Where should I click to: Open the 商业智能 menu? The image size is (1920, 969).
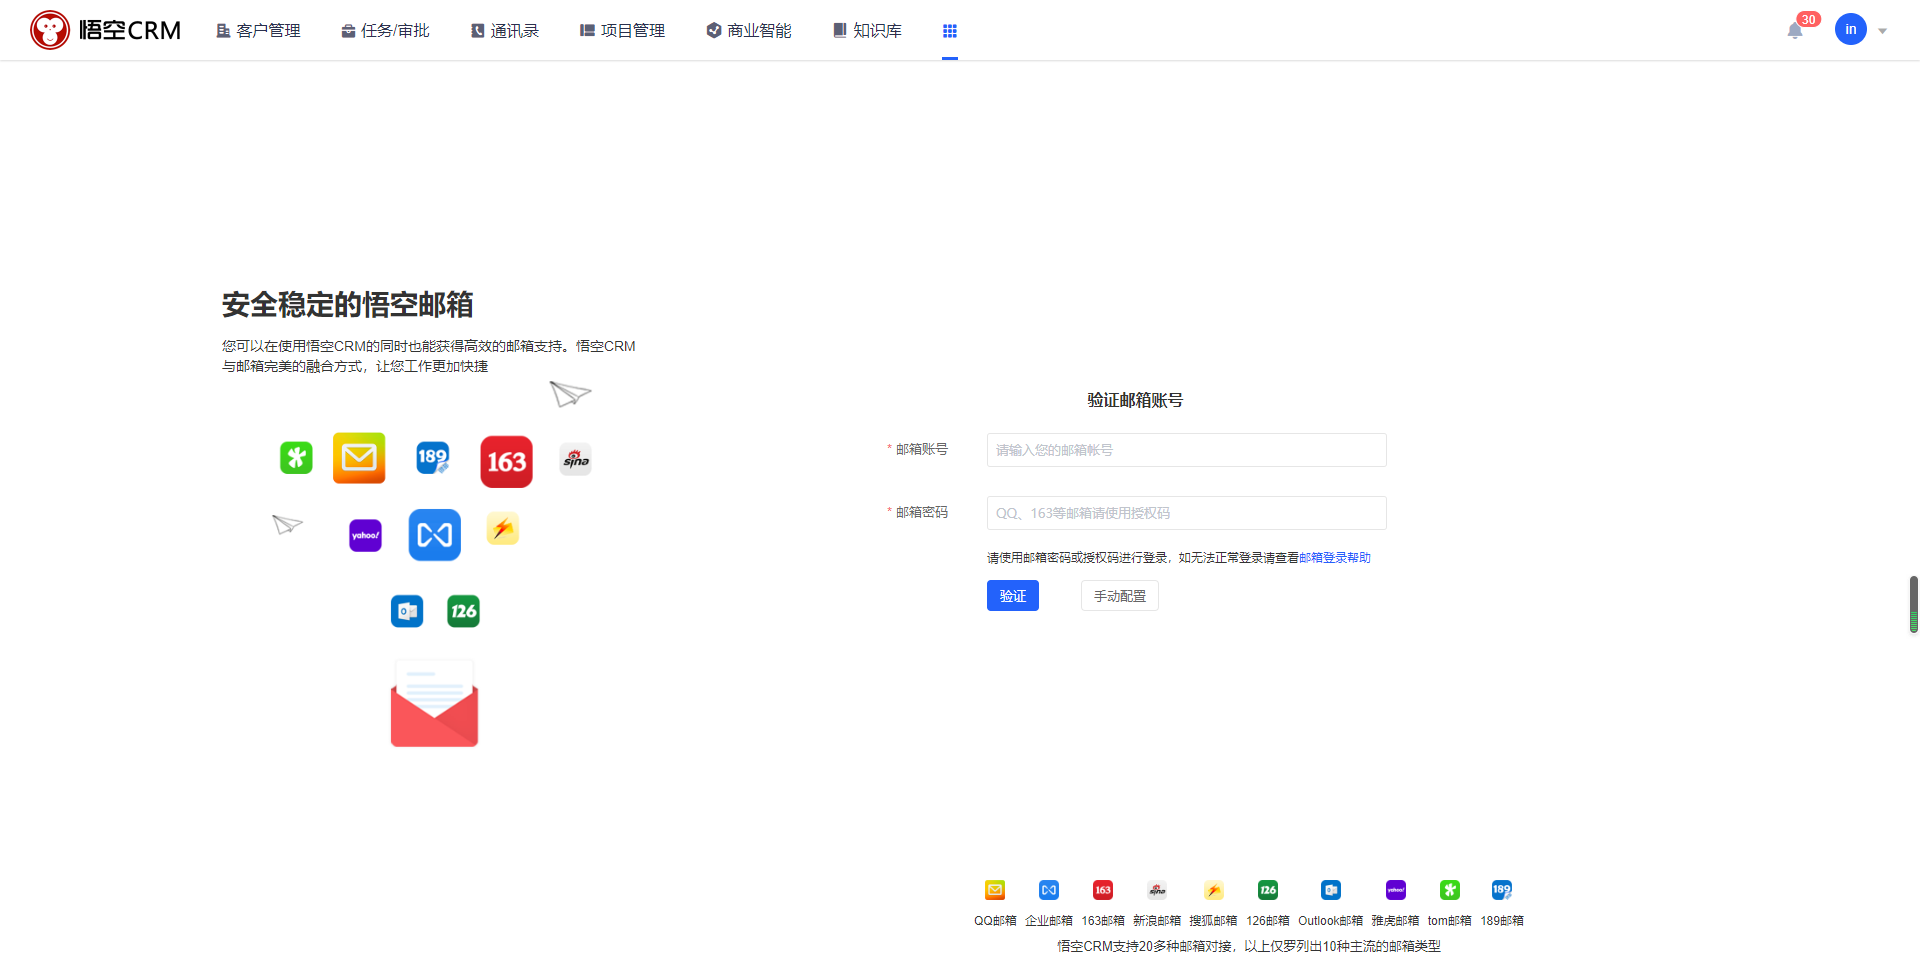click(749, 31)
